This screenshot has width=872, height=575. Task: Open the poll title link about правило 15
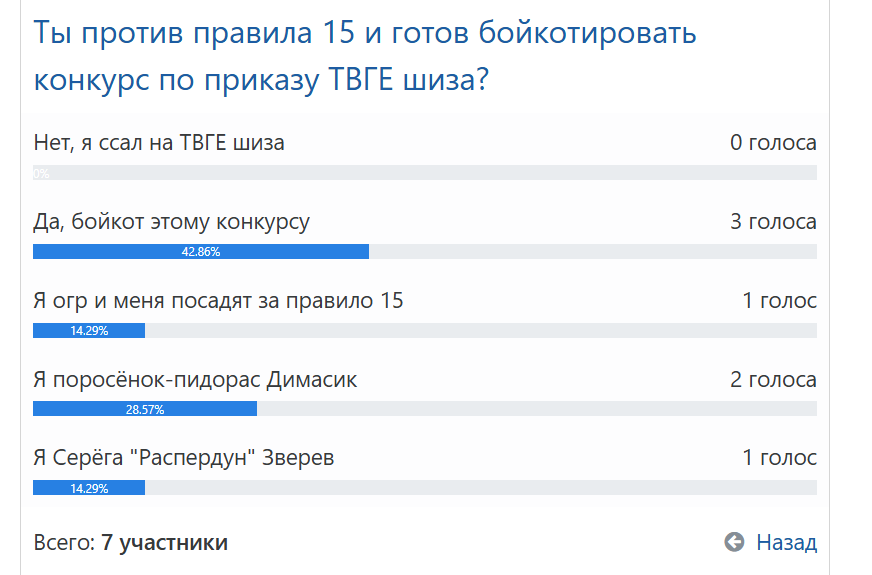tap(365, 56)
